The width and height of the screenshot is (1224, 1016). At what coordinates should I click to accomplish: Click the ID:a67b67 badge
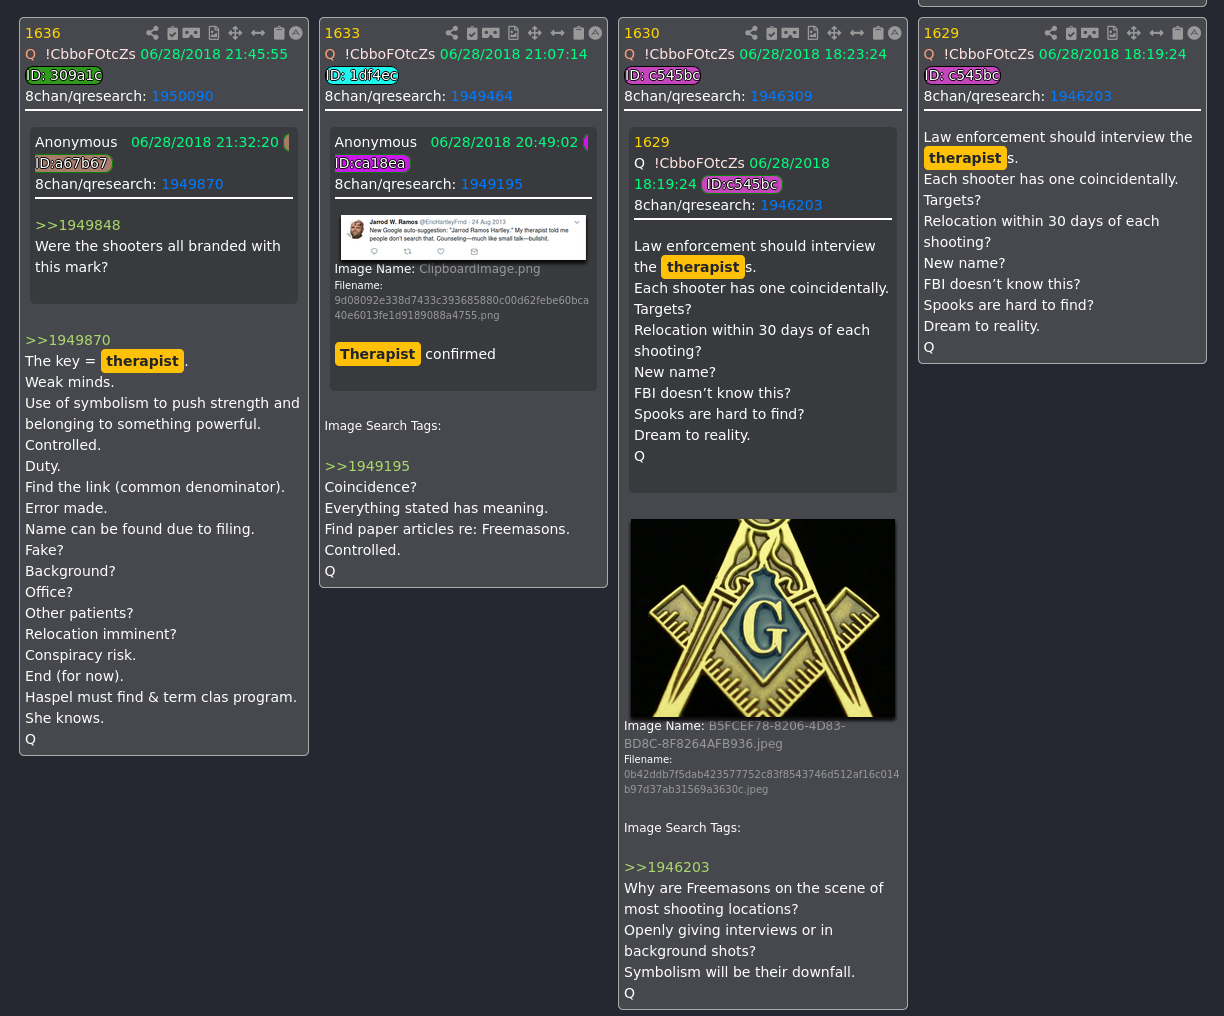pos(73,163)
